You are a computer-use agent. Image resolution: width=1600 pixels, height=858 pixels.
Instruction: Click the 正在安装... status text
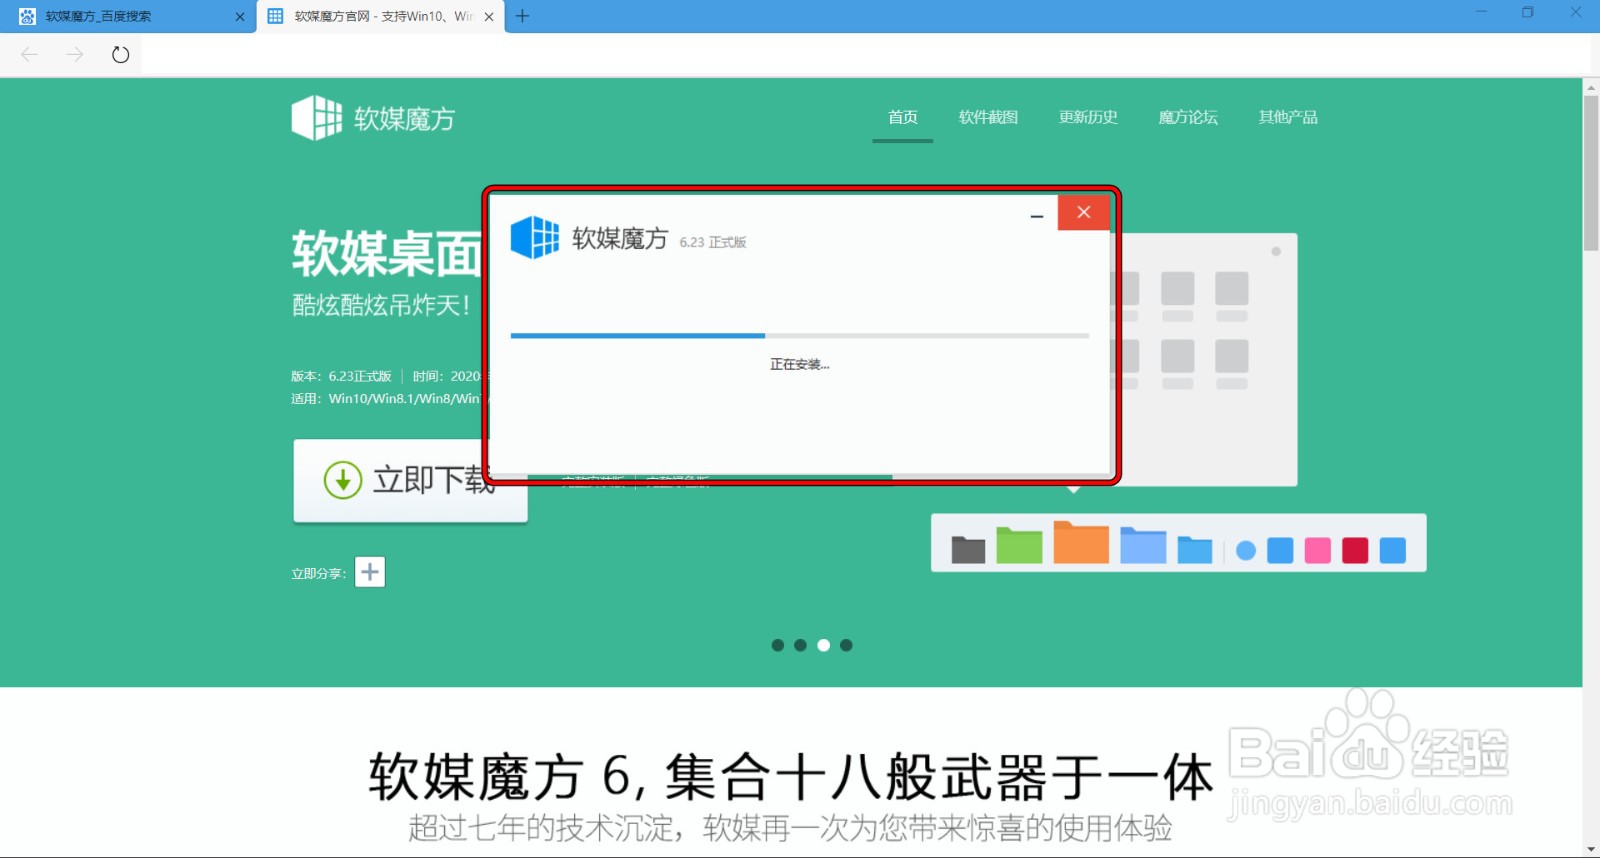[x=800, y=364]
